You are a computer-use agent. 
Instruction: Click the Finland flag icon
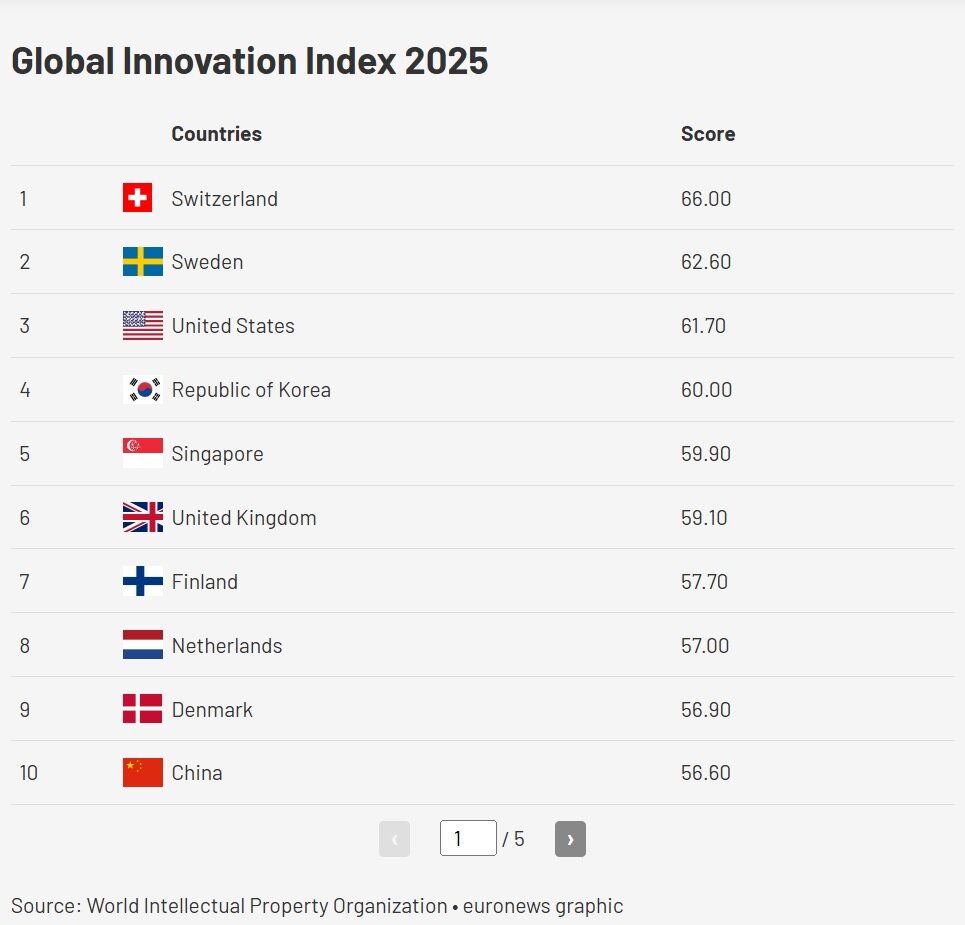142,582
